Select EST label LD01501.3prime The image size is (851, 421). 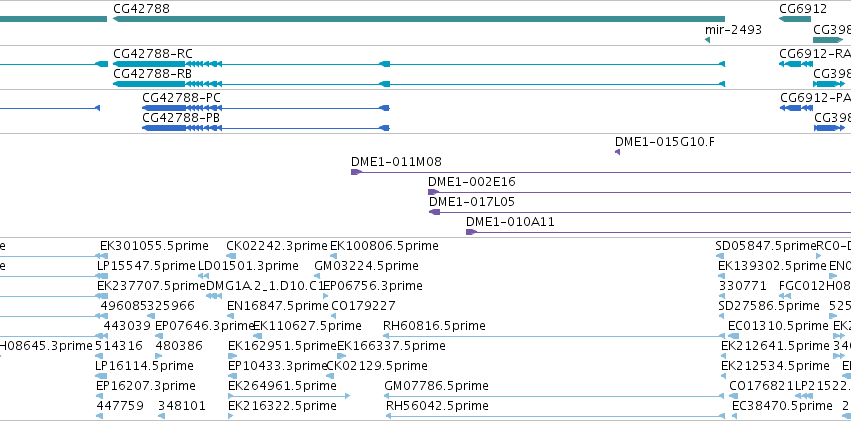[x=248, y=266]
